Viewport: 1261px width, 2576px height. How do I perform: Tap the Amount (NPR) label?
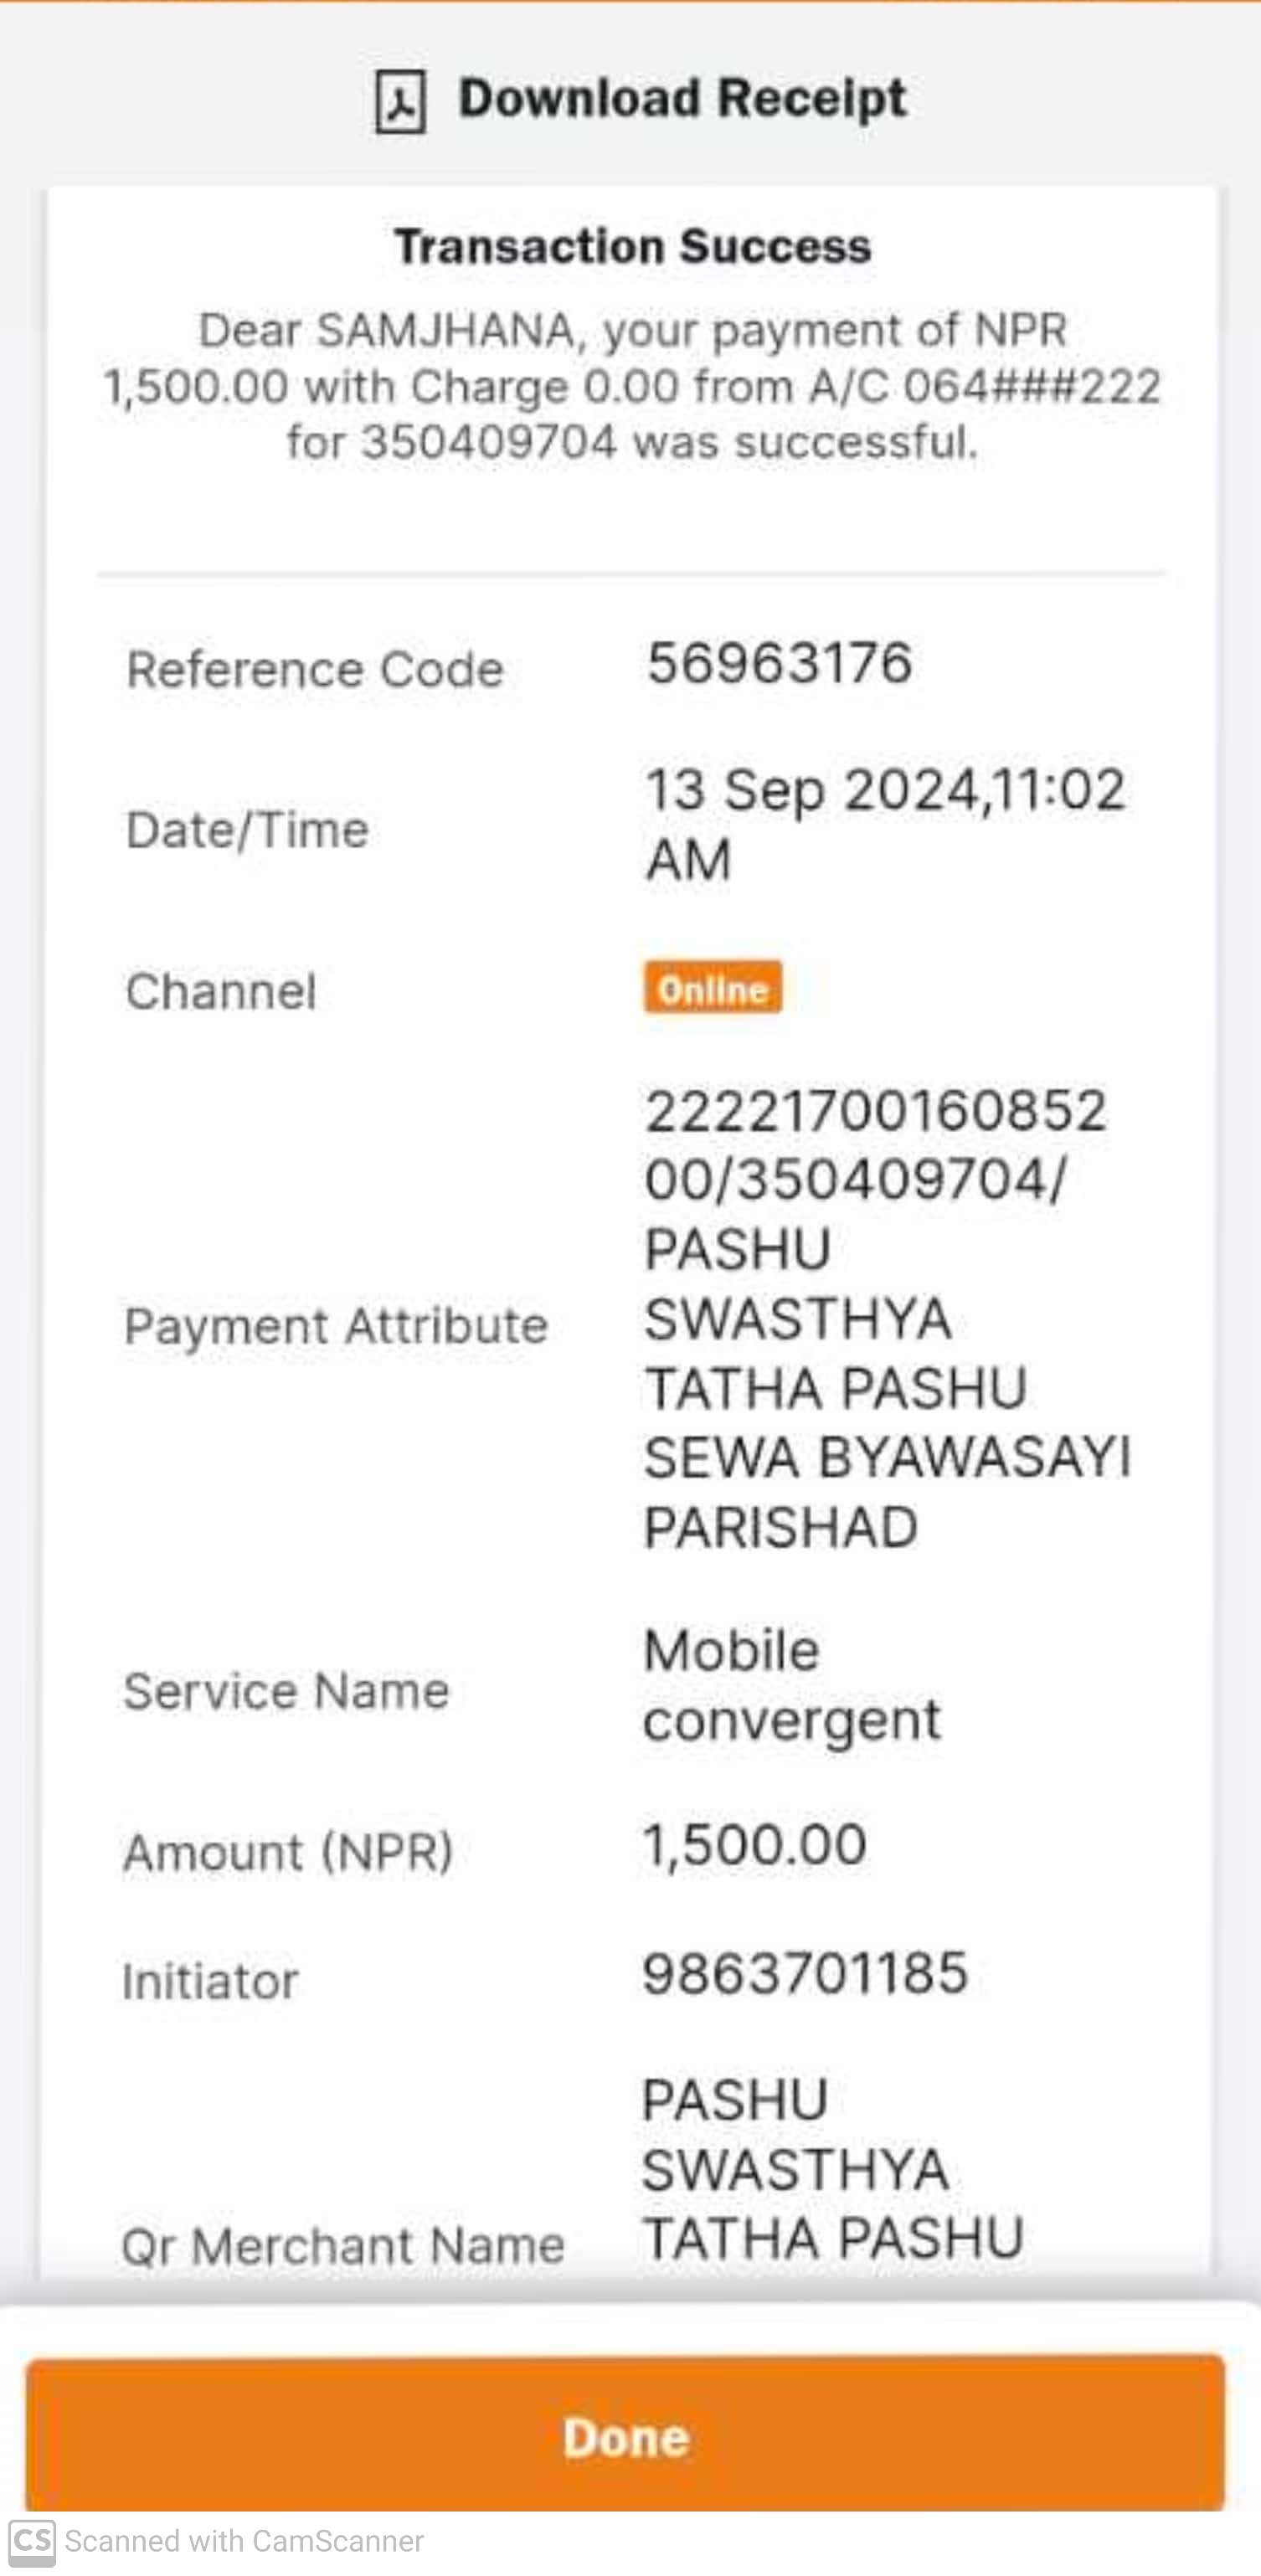[288, 1852]
